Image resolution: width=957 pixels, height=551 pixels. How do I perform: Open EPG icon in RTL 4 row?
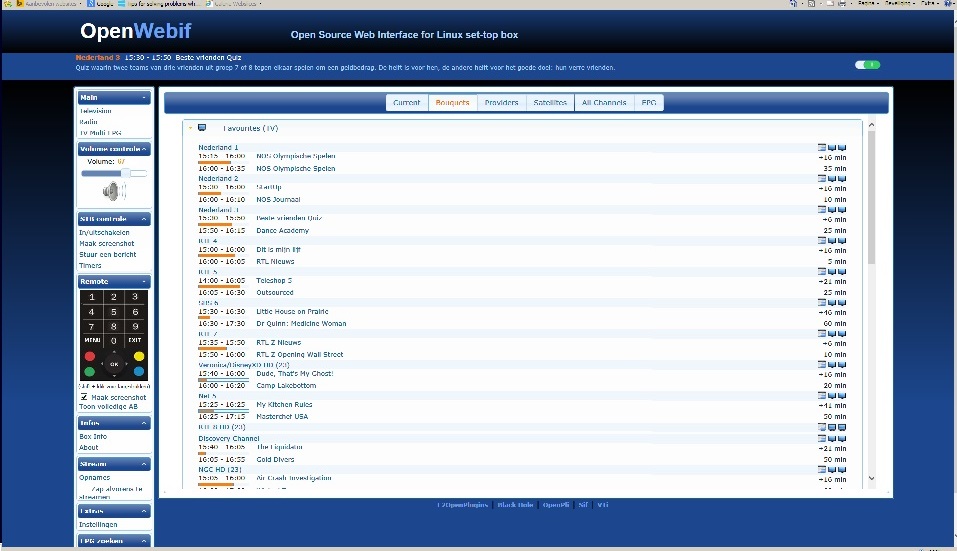822,241
